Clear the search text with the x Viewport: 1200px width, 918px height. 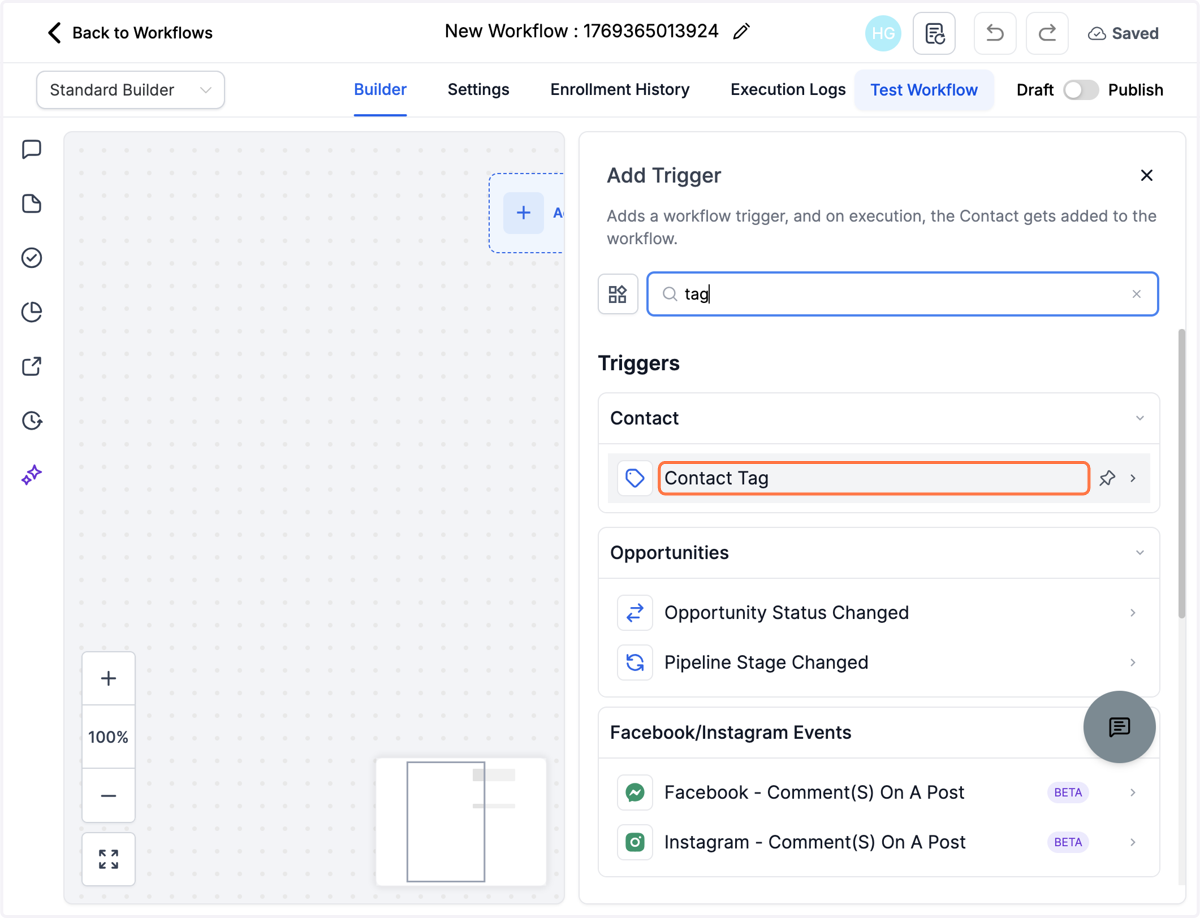click(x=1136, y=294)
